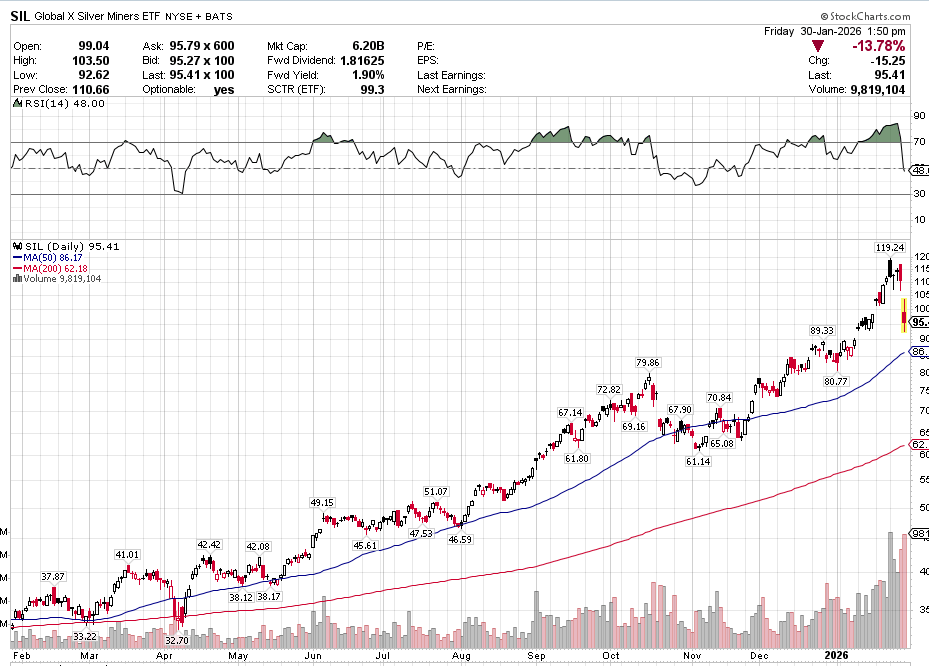Click the current RSI 48 value tag
Screen dimensions: 929x666
pyautogui.click(x=918, y=170)
